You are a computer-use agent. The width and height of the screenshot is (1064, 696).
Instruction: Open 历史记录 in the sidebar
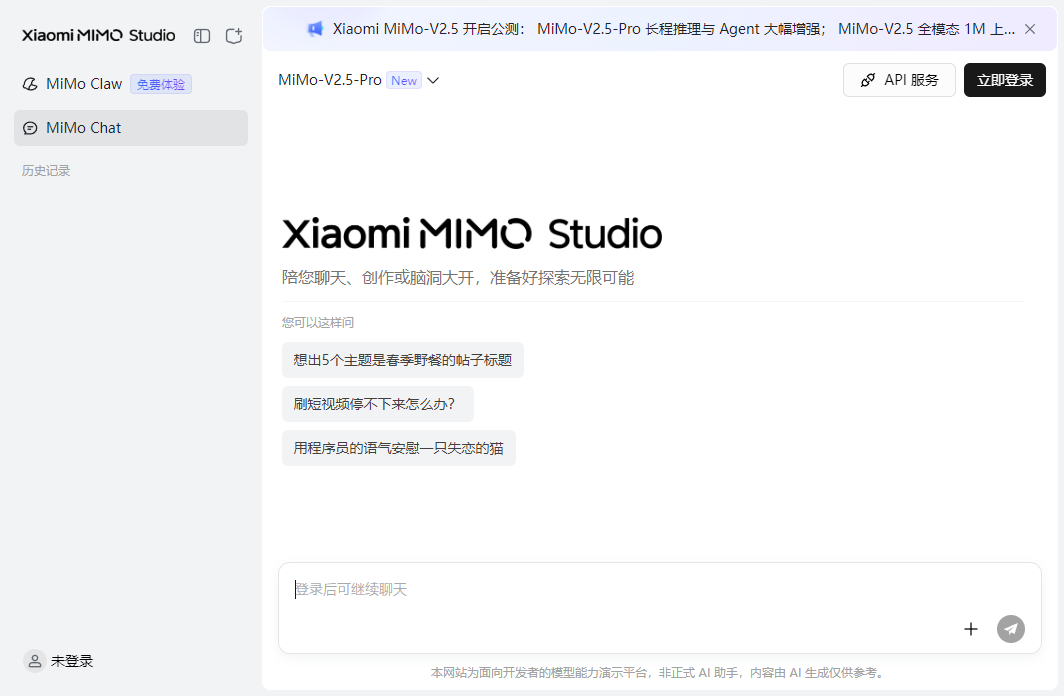pyautogui.click(x=45, y=170)
